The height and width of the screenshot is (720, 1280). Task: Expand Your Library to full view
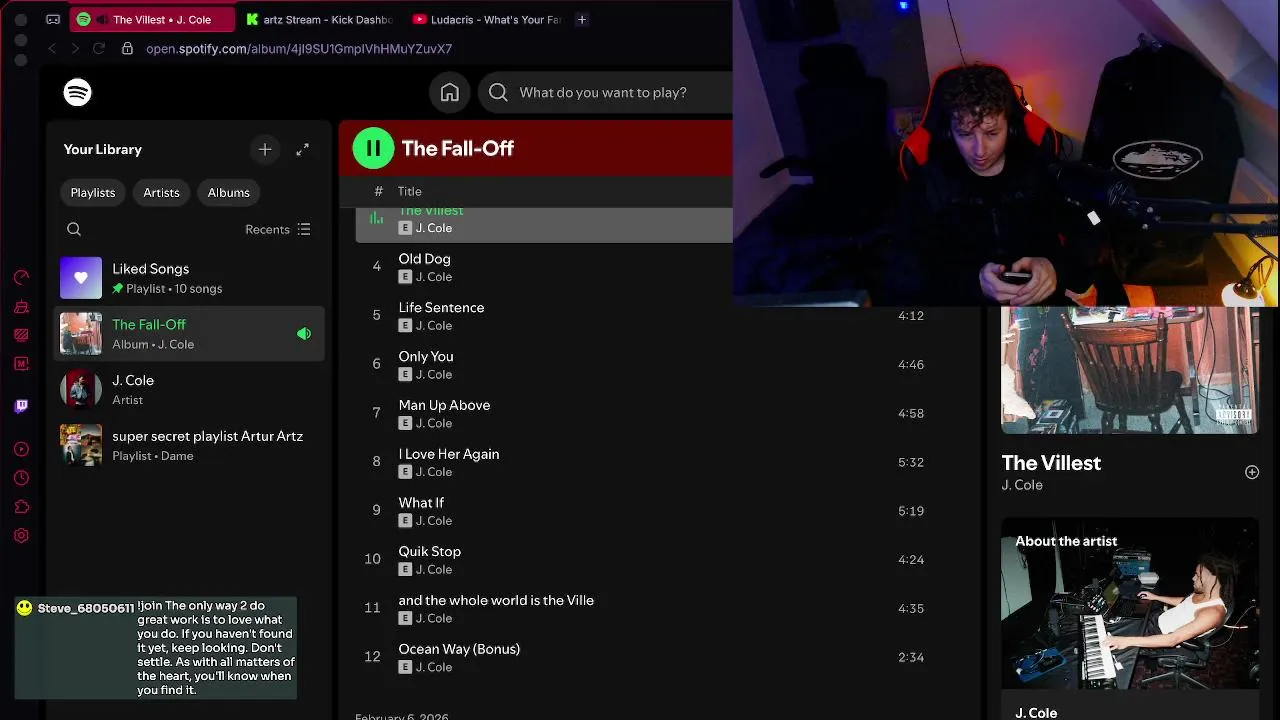(x=302, y=149)
